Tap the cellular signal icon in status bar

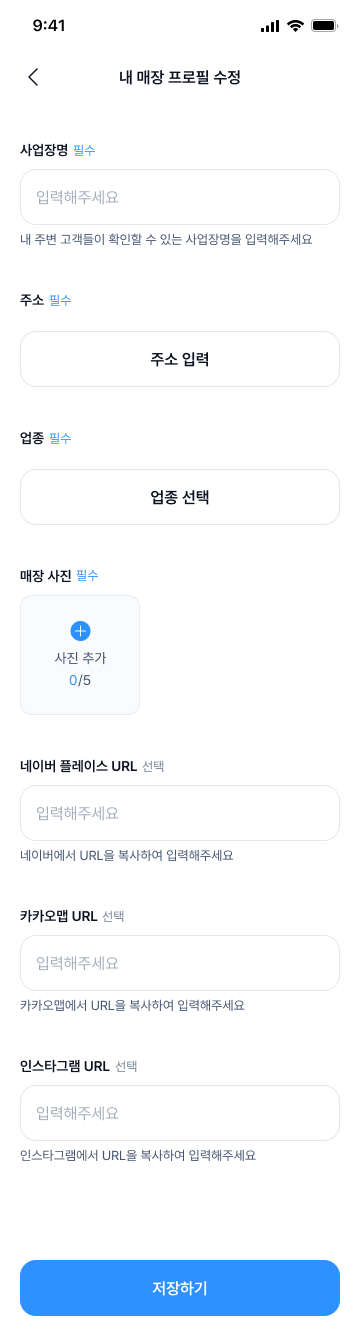pyautogui.click(x=270, y=26)
